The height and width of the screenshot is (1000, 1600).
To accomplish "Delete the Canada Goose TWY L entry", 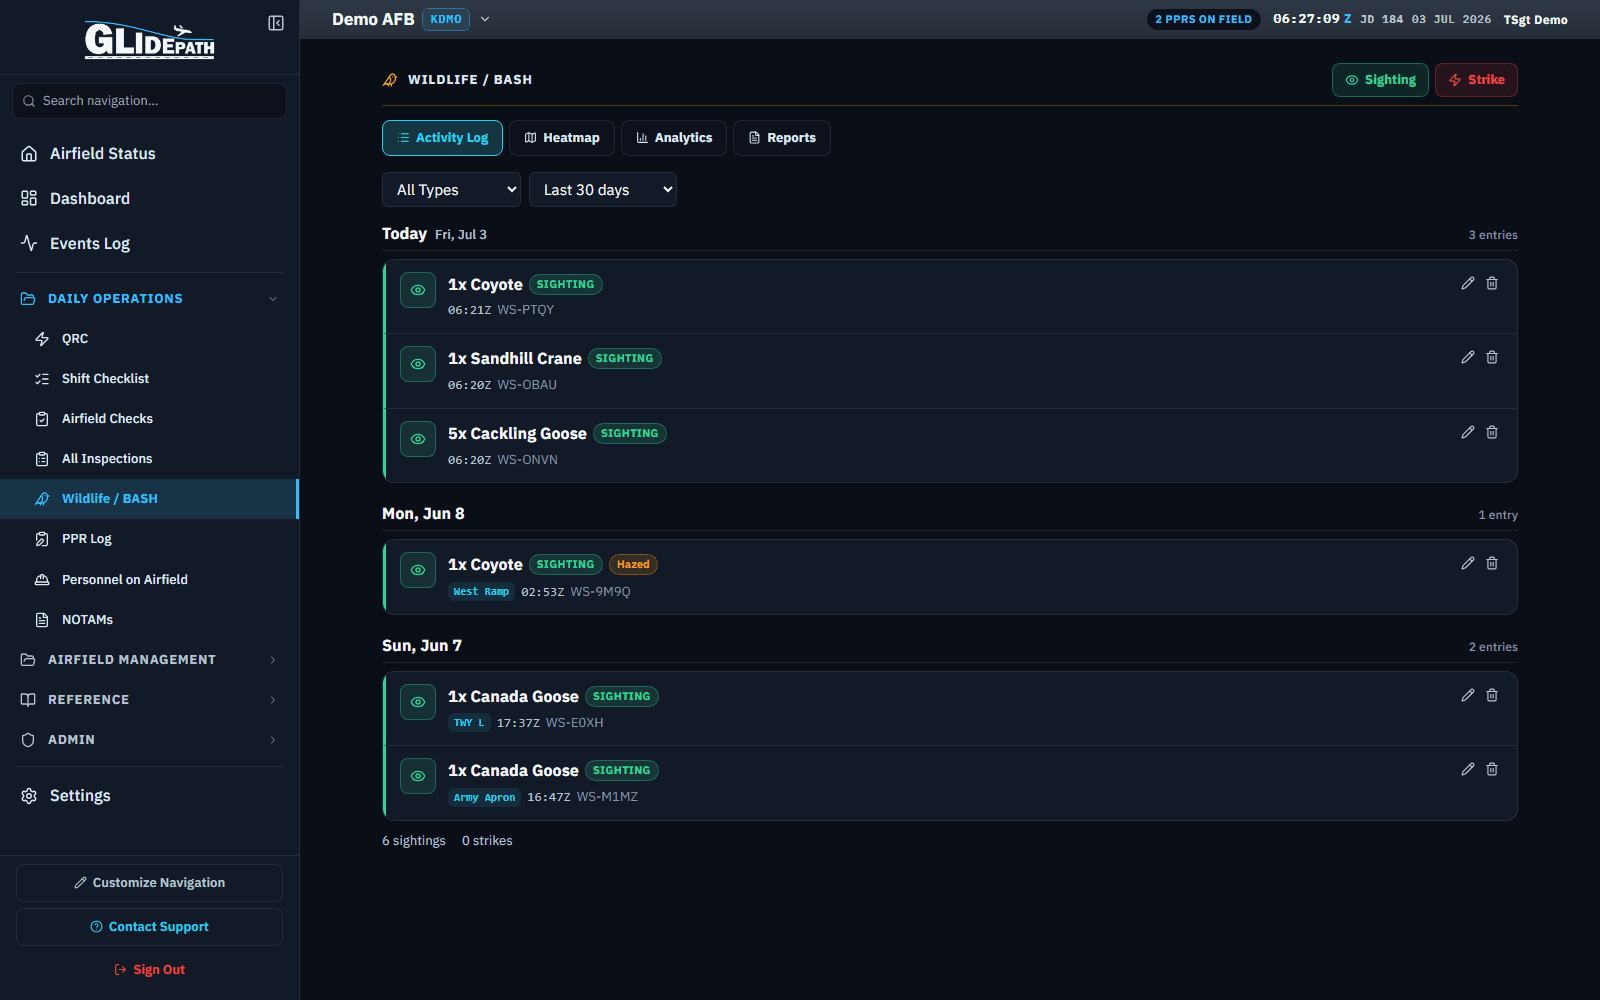I will coord(1492,695).
